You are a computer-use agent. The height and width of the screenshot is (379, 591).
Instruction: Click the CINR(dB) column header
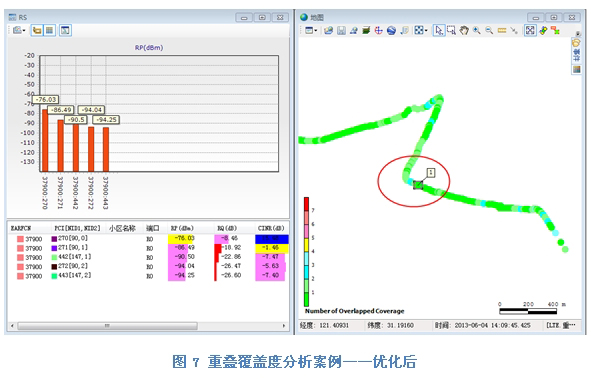(271, 228)
